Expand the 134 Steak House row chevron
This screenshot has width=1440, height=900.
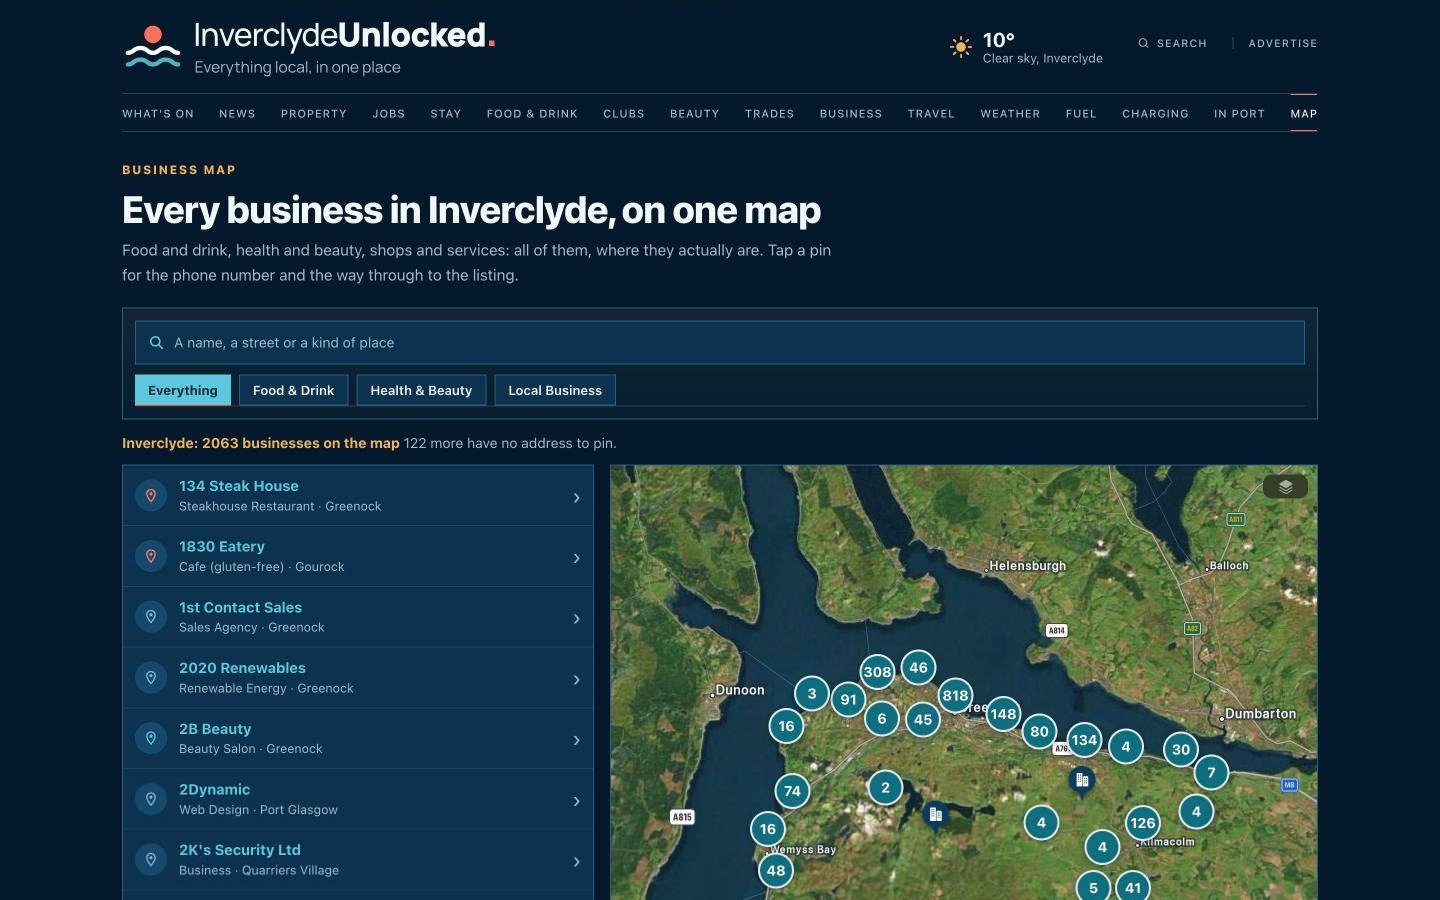576,497
